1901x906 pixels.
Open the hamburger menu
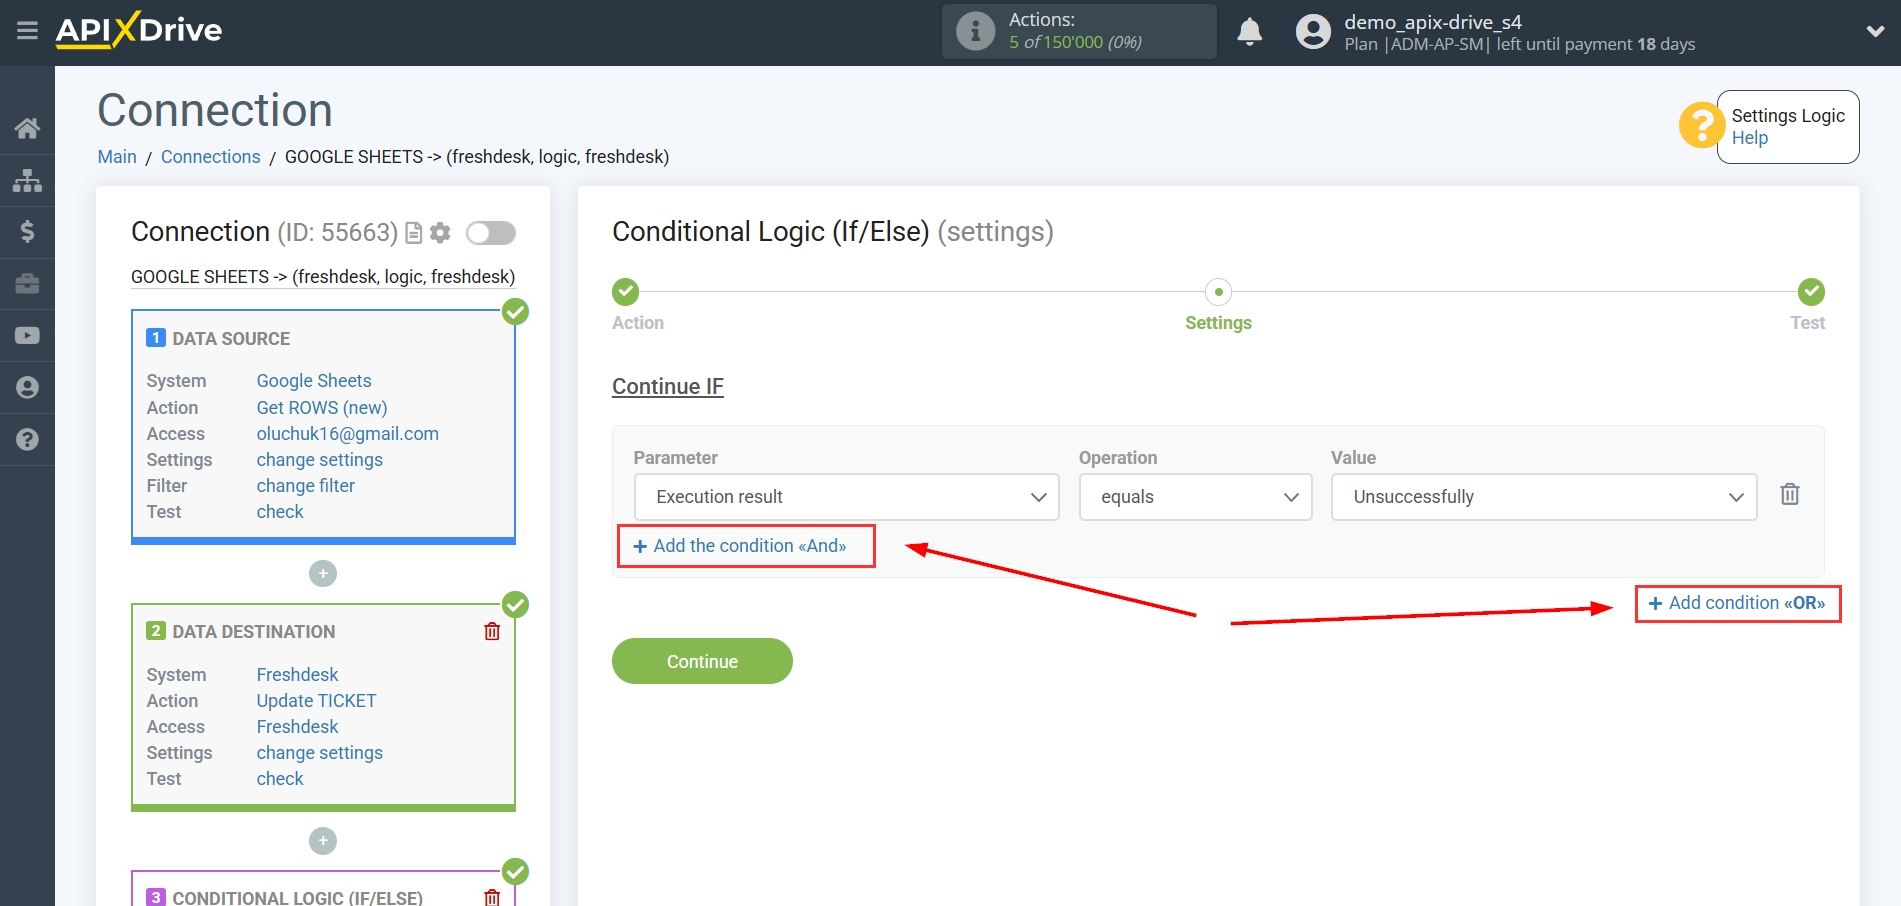(27, 31)
